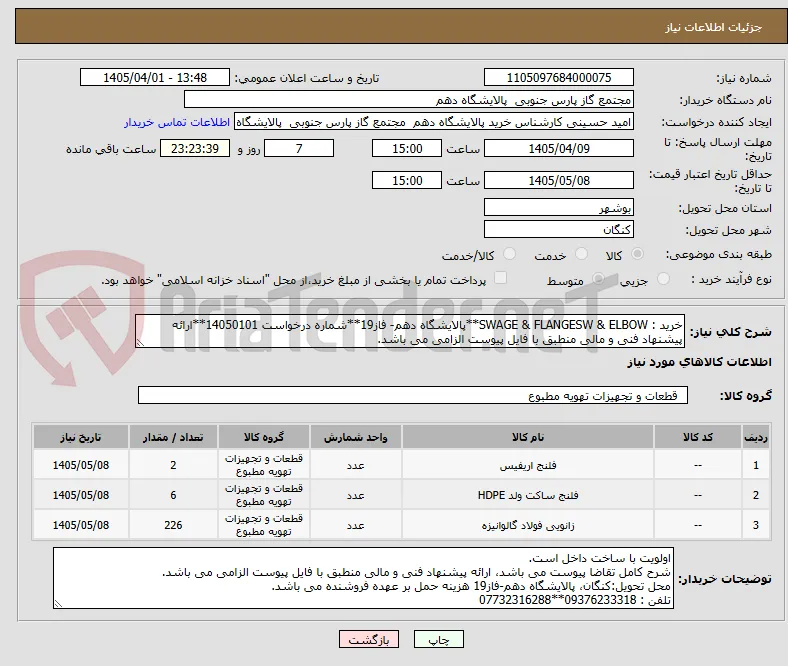Click the تعداد / مقدار column header
Viewport: 788px width, 666px height.
coord(173,437)
